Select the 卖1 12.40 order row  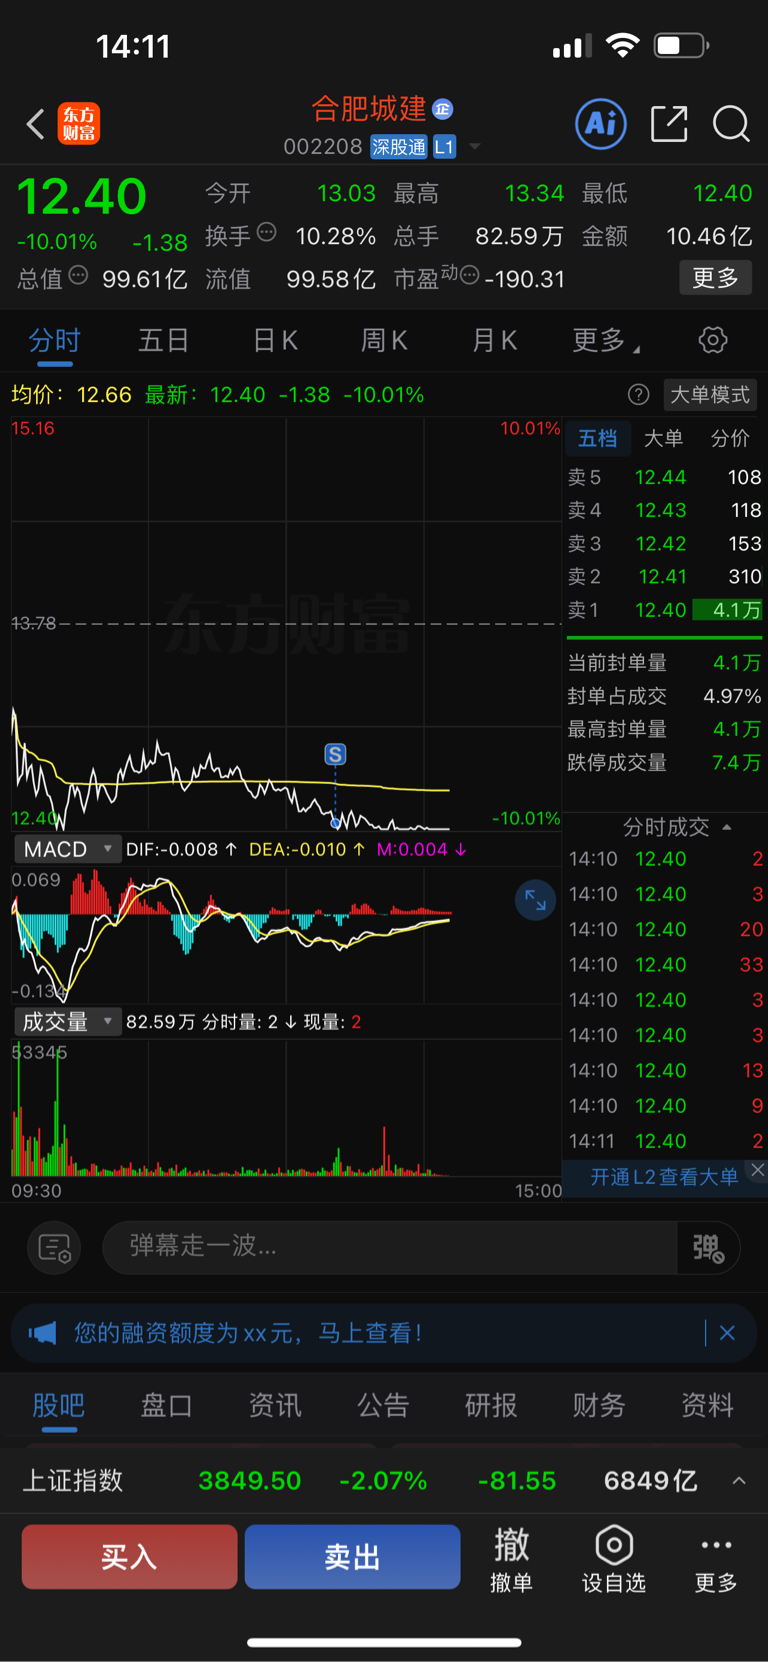click(664, 610)
